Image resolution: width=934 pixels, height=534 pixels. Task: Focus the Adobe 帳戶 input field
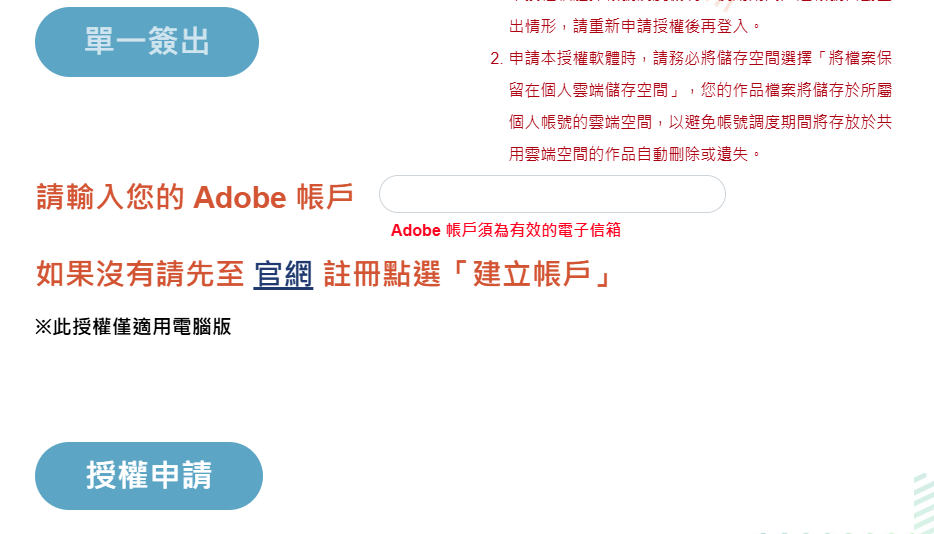(x=552, y=194)
